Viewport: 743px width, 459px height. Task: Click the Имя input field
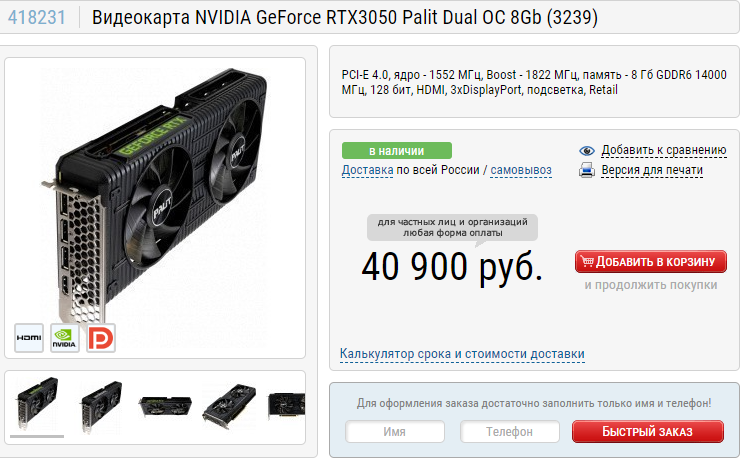[395, 432]
